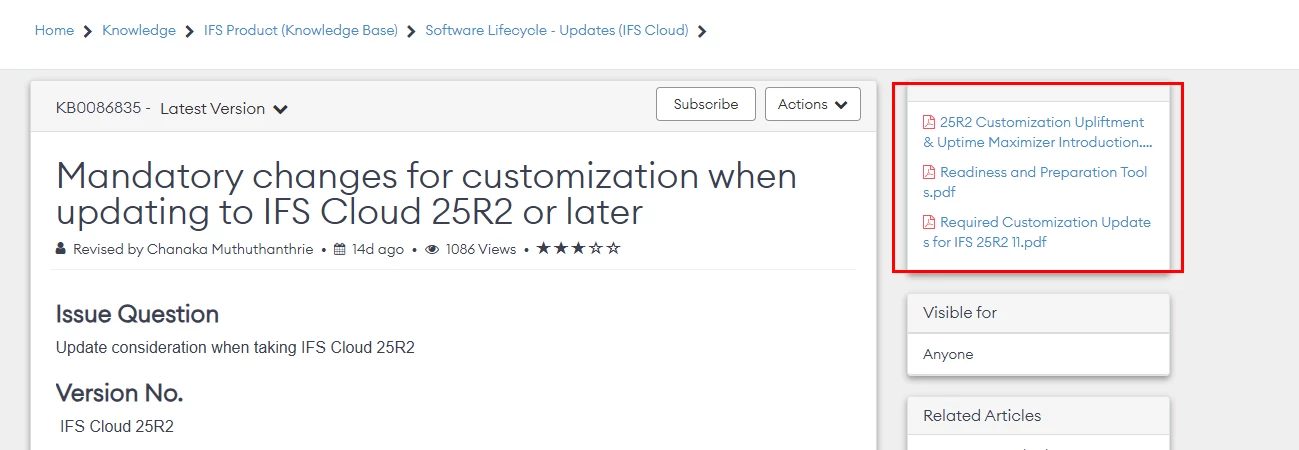Screen dimensions: 1299x450
Task: Navigate to IFS Product (Knowledge Base)
Action: point(301,30)
